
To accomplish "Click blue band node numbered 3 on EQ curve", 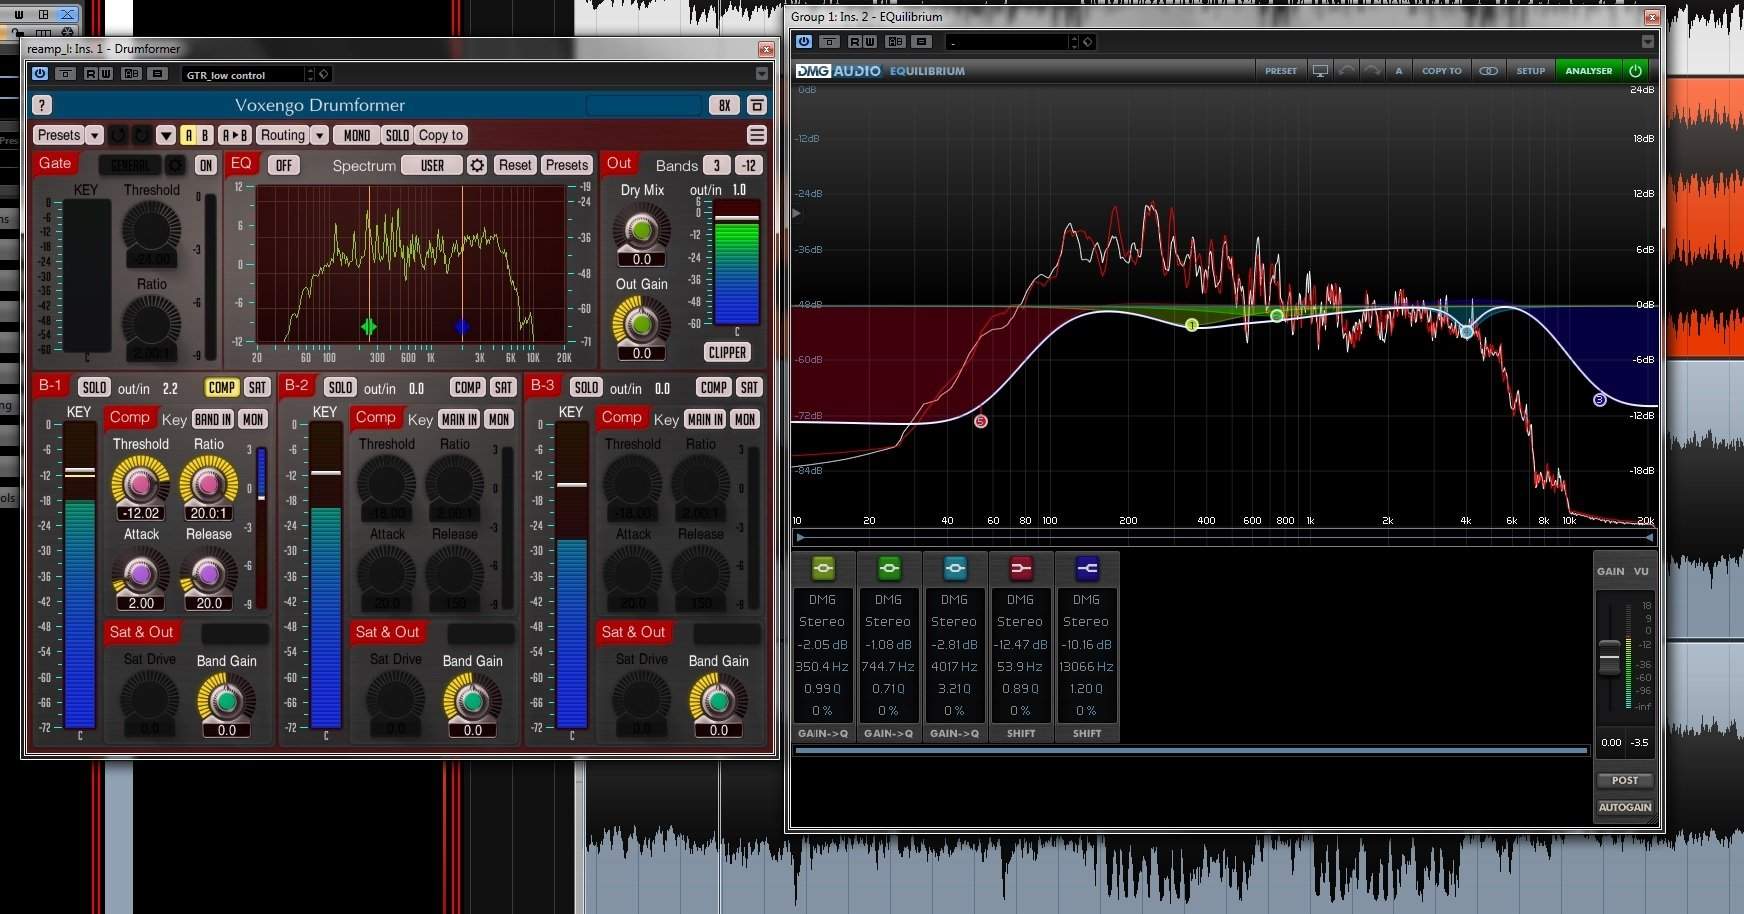I will (1599, 400).
